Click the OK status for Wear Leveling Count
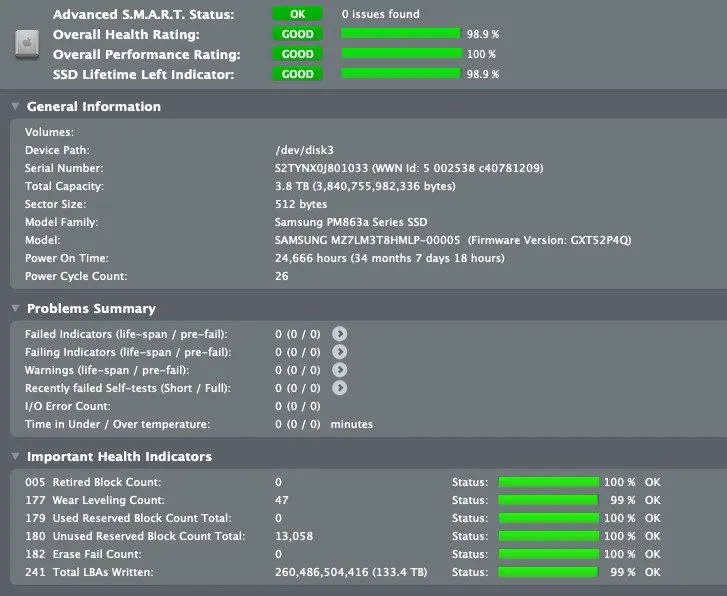The width and height of the screenshot is (727, 596). pos(652,500)
